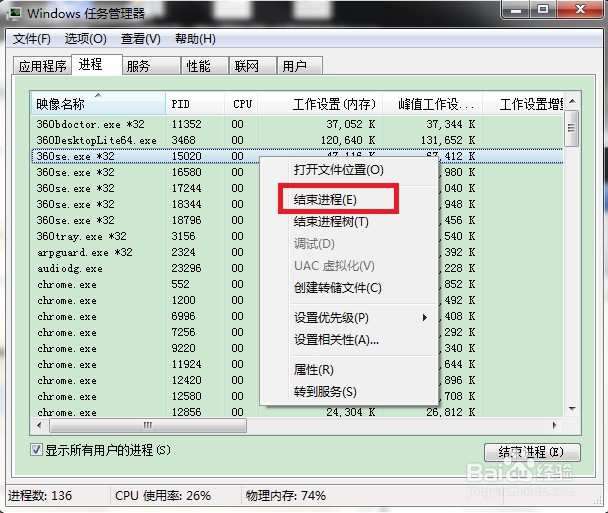
Task: Open the 选项(O) menu
Action: (x=85, y=39)
